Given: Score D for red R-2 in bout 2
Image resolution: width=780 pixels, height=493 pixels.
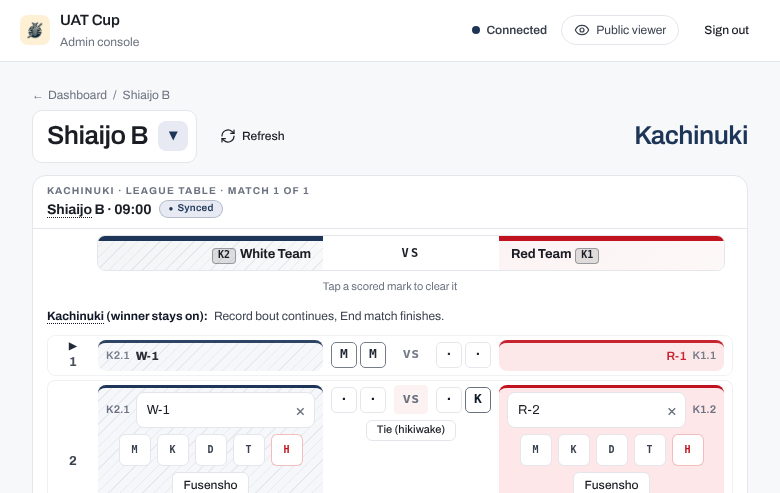Looking at the screenshot, I should tap(611, 450).
